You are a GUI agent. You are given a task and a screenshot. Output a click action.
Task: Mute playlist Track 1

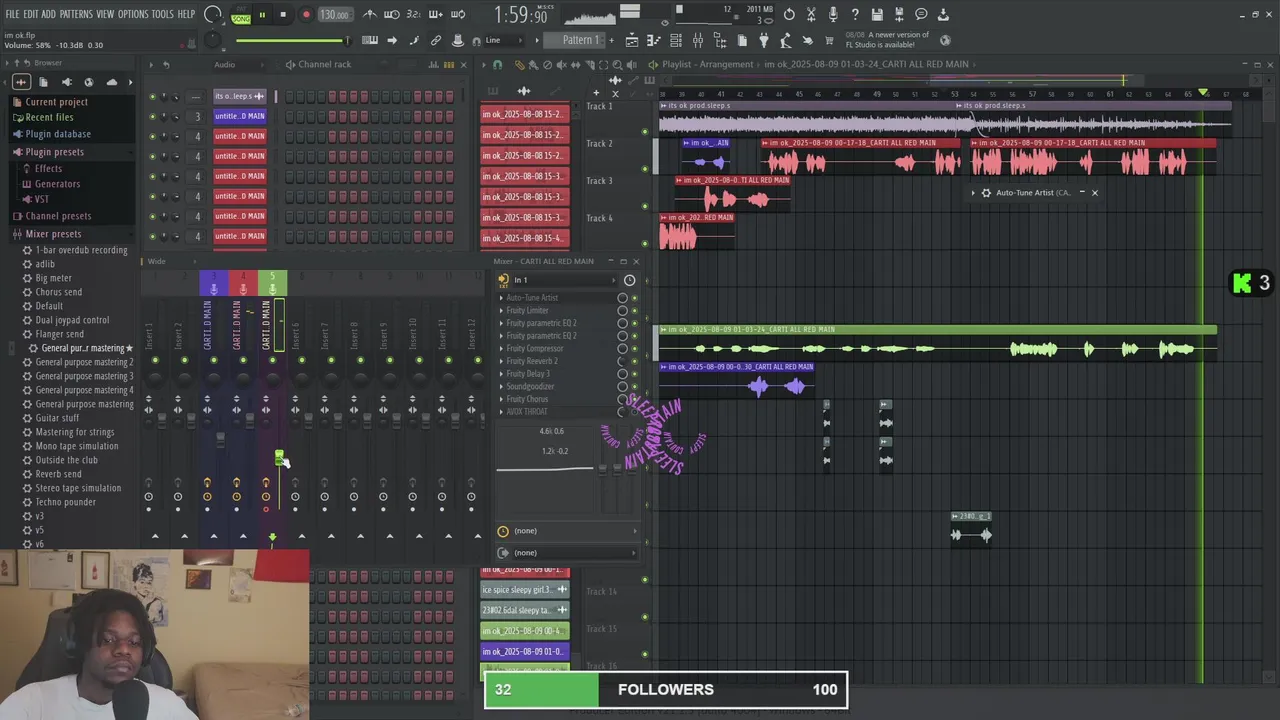pyautogui.click(x=645, y=131)
